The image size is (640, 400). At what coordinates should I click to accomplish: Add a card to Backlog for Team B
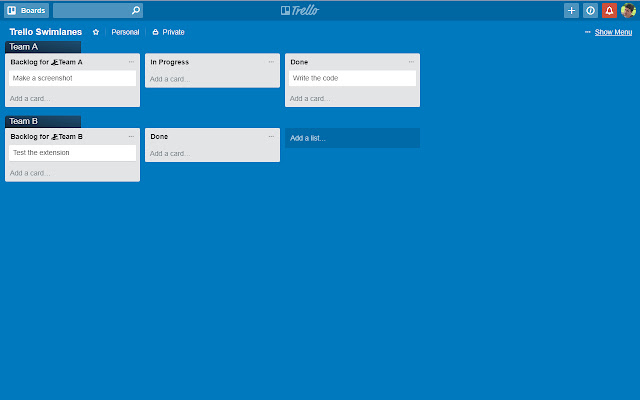pyautogui.click(x=30, y=173)
